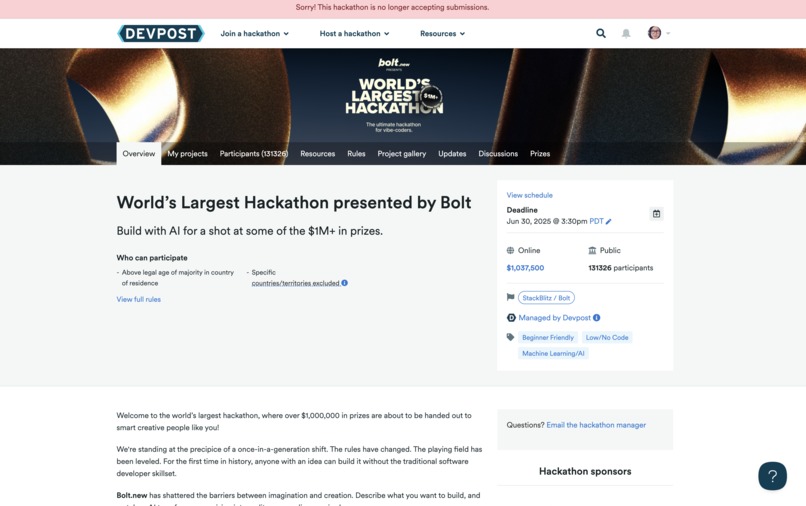Click Email the hackathon manager link

point(596,425)
